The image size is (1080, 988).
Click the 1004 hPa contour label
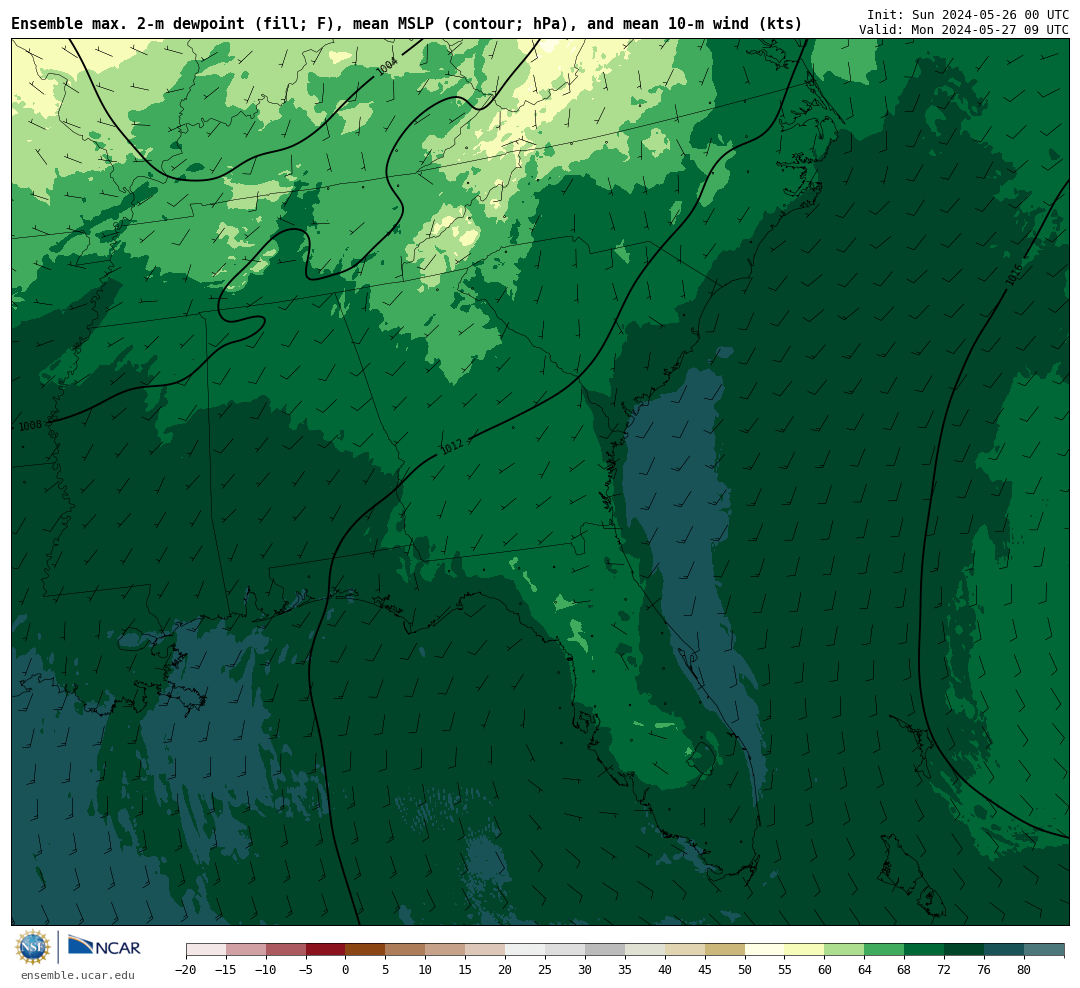386,66
